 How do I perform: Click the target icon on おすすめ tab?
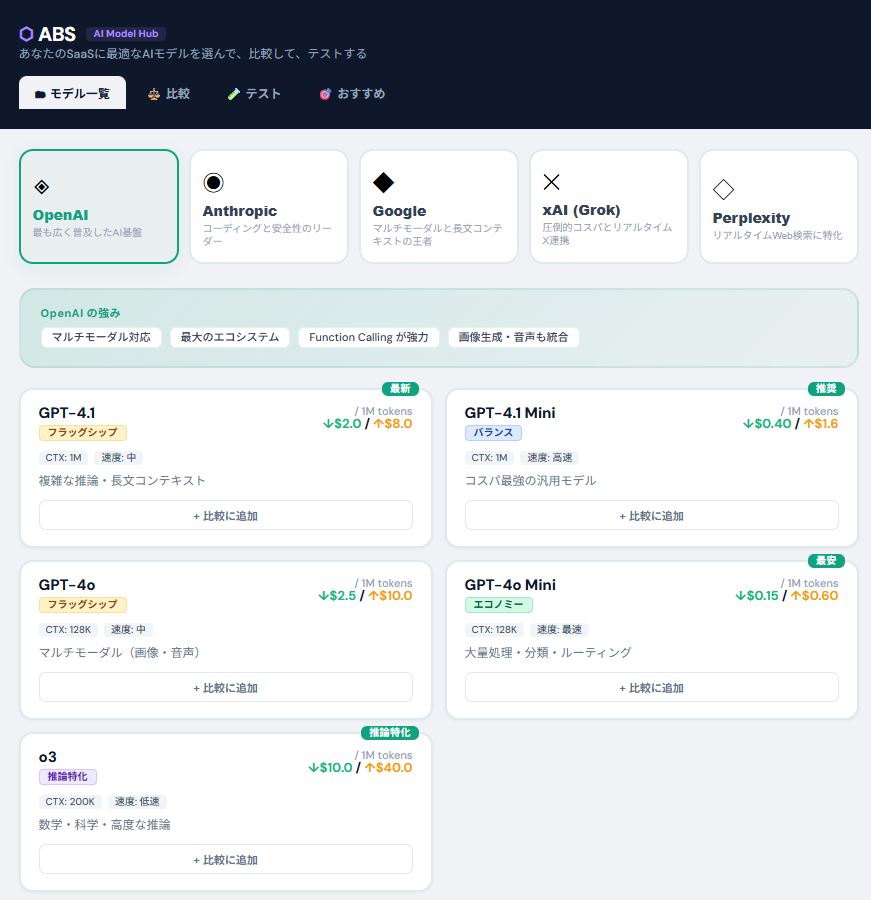(x=325, y=94)
